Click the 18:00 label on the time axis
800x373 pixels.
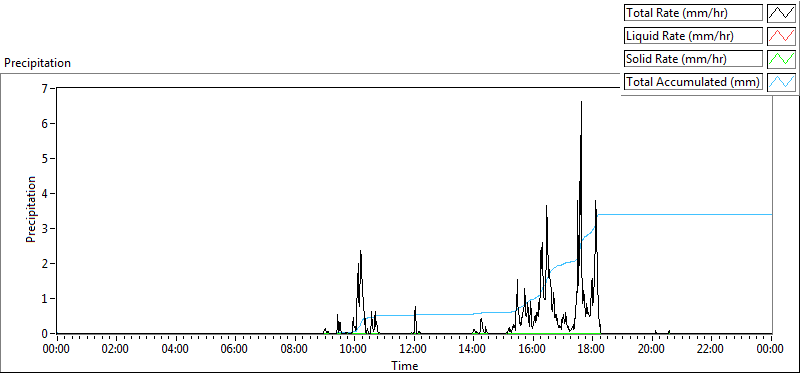click(592, 350)
